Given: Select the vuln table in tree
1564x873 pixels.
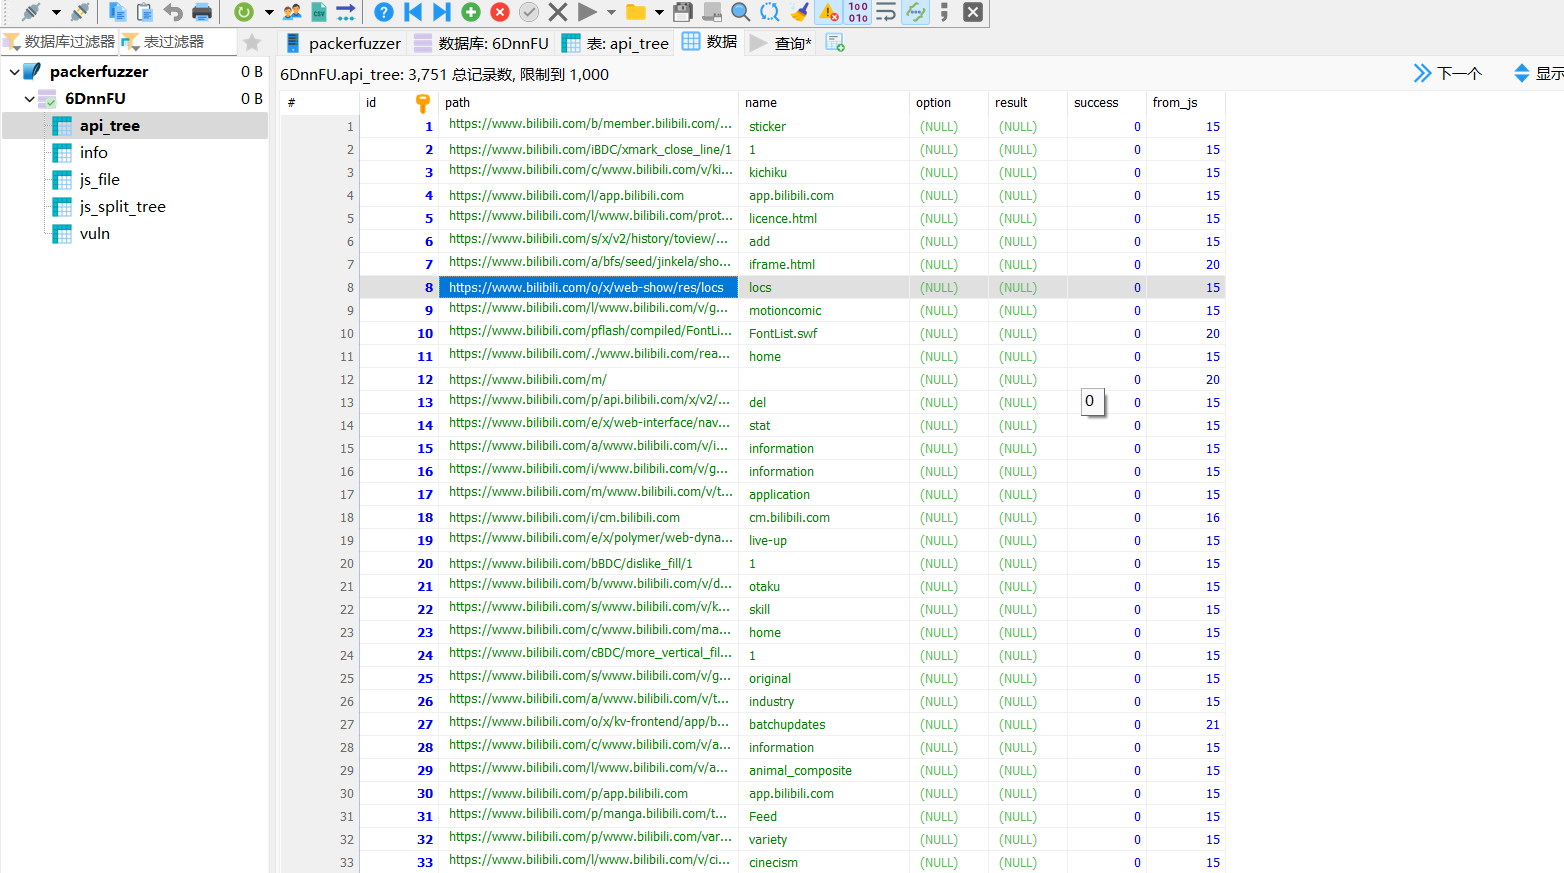Looking at the screenshot, I should pos(95,234).
